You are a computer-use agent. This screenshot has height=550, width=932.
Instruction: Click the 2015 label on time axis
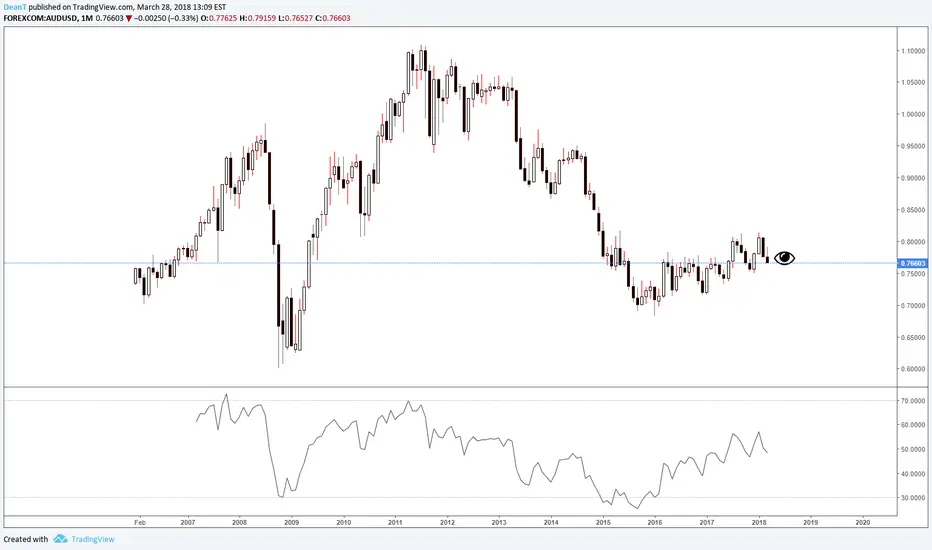click(x=603, y=523)
